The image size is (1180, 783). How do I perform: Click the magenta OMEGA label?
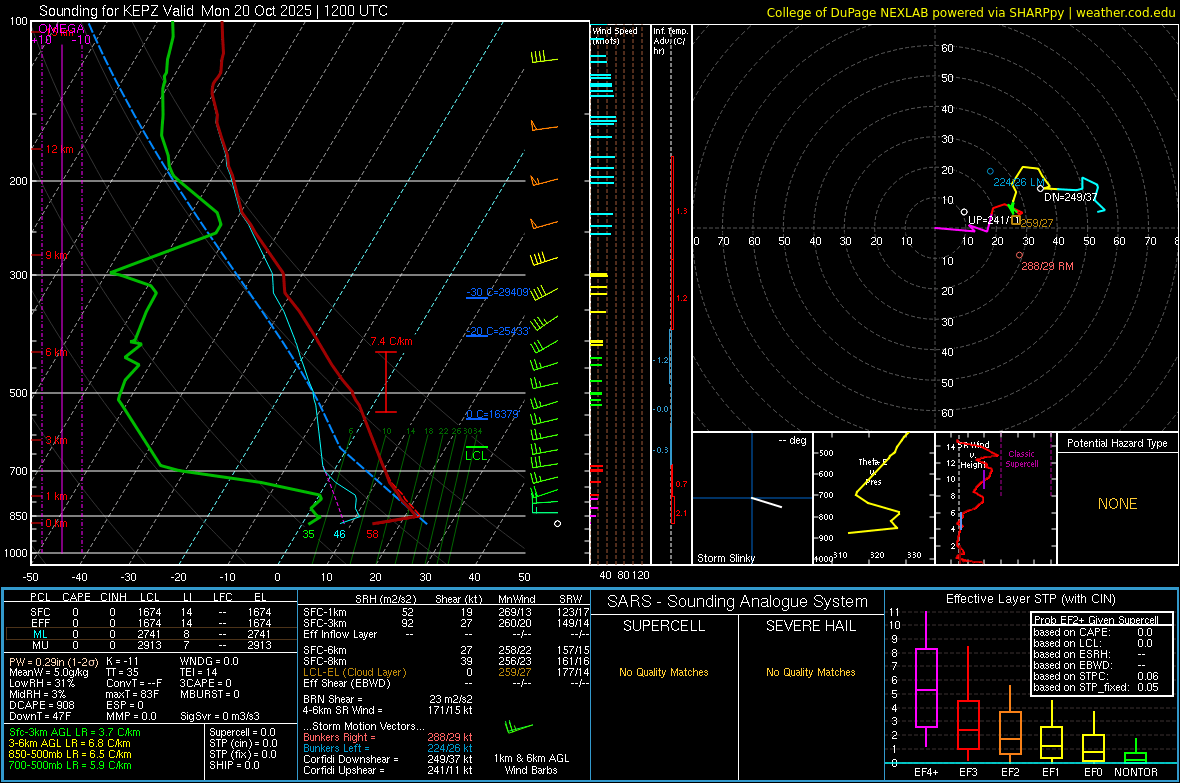click(61, 29)
